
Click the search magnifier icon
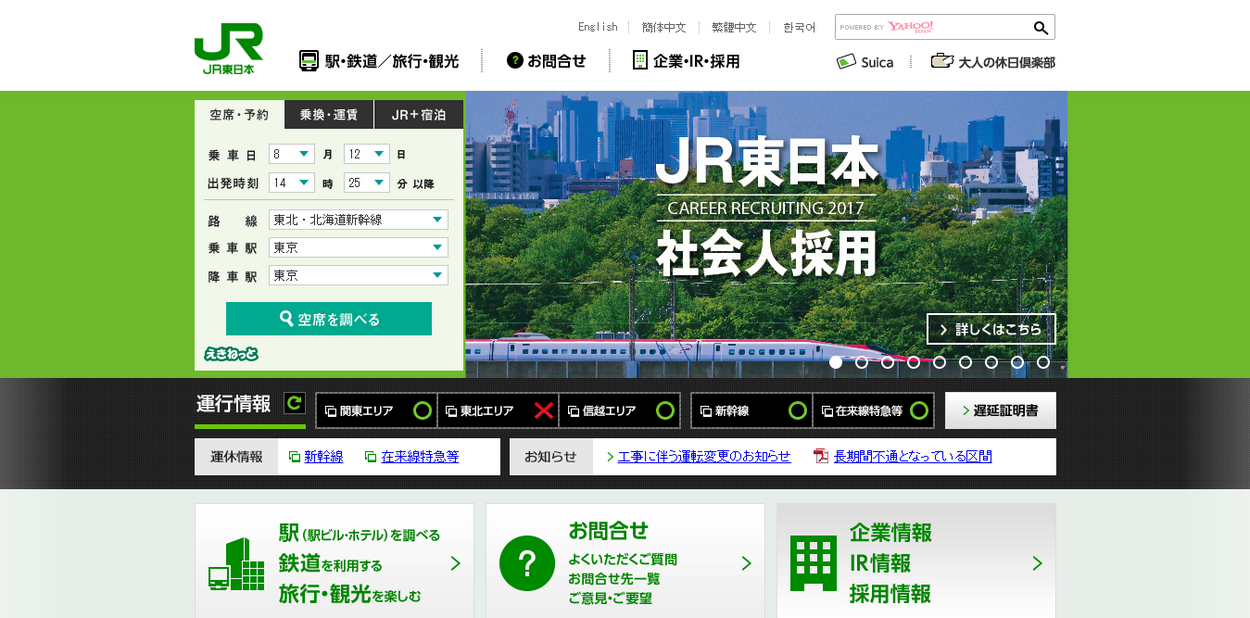1041,28
